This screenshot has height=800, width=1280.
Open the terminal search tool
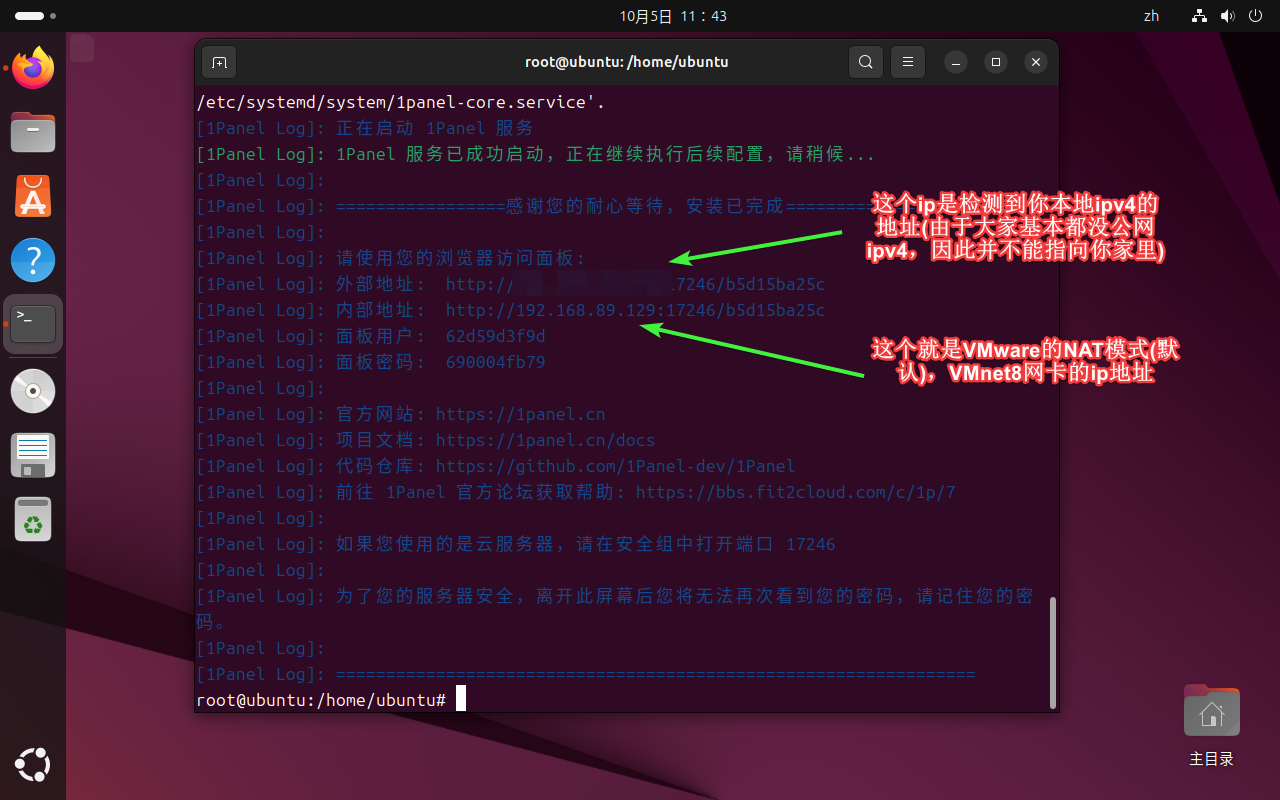point(866,62)
